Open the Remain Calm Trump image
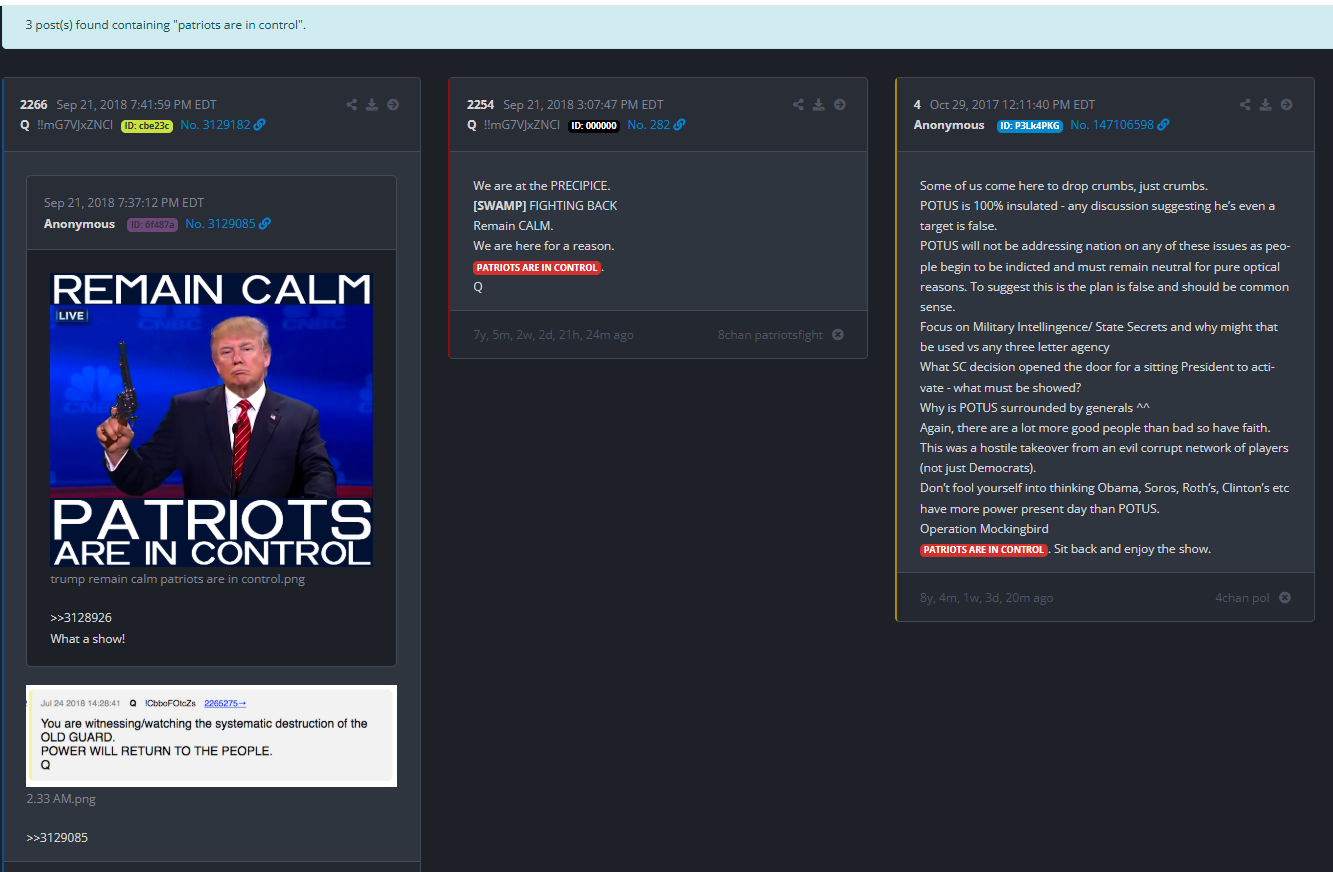Viewport: 1333px width, 872px height. point(211,420)
